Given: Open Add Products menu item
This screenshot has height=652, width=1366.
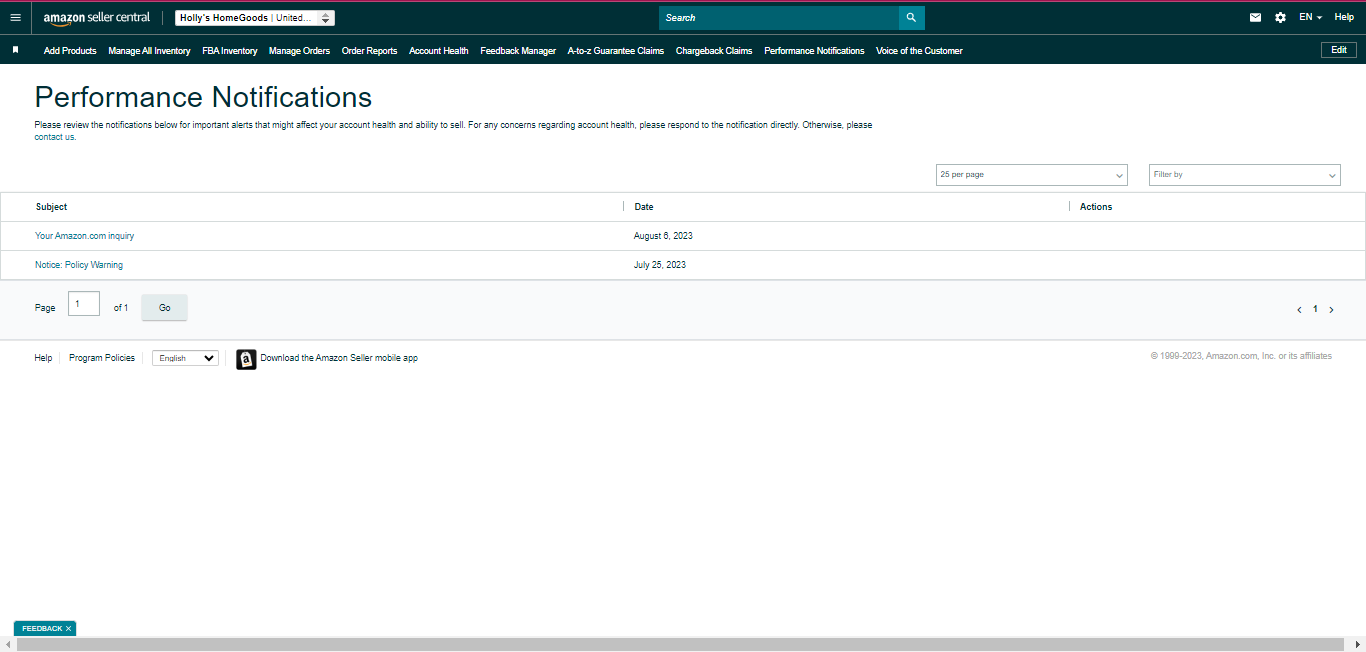Looking at the screenshot, I should pos(70,51).
